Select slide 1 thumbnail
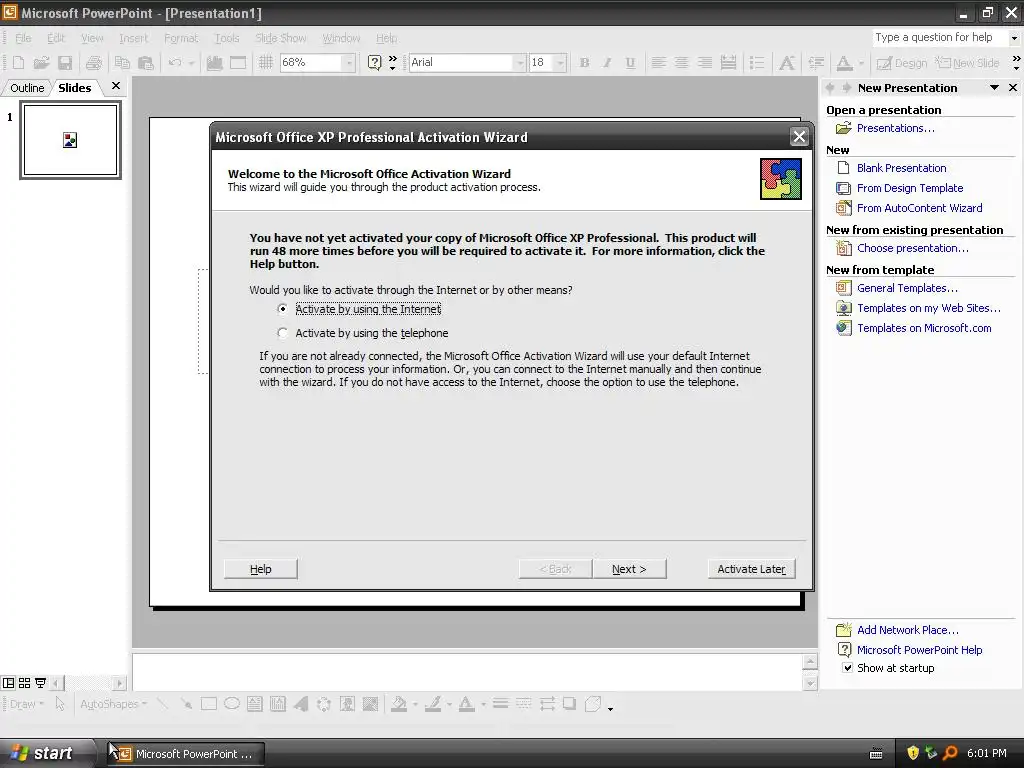Viewport: 1024px width, 768px height. (71, 140)
